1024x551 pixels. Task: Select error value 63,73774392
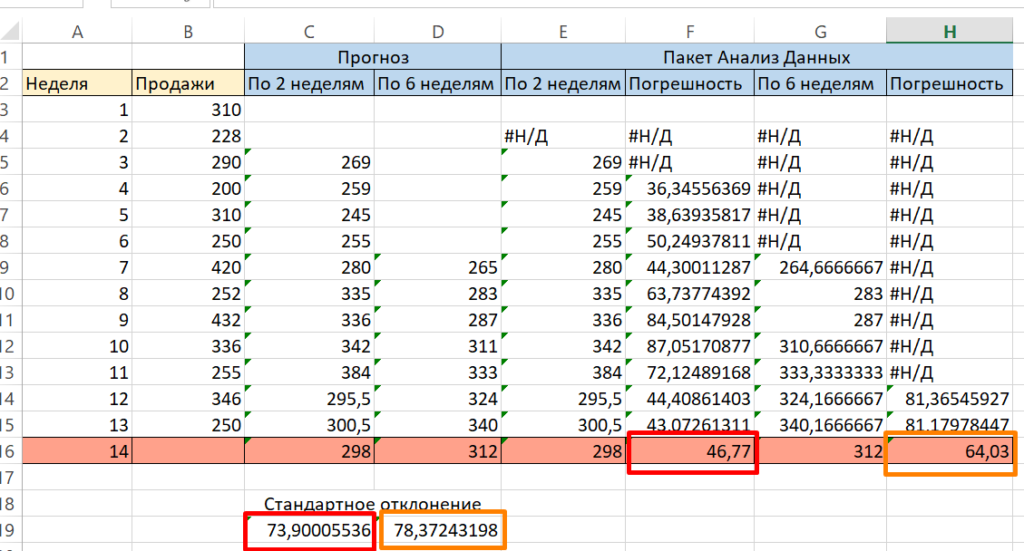pos(690,294)
